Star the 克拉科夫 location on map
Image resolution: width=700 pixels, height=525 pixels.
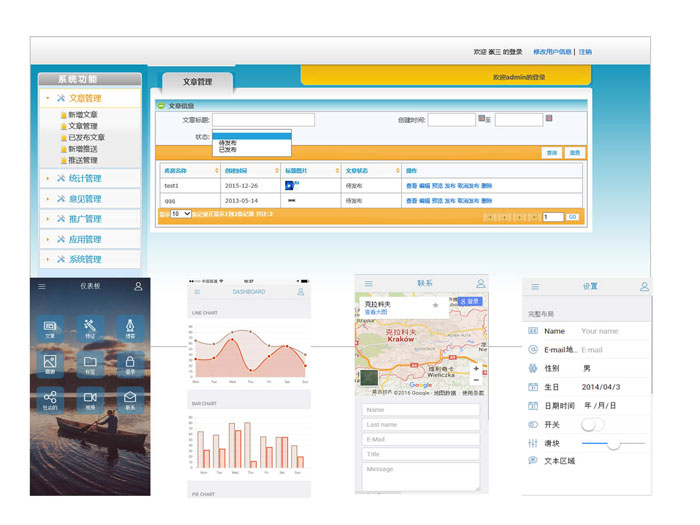(x=435, y=304)
